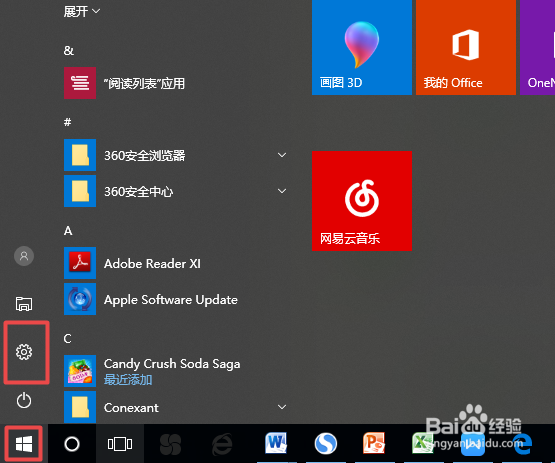Open Cortana search circle on taskbar
Viewport: 555px width, 463px height.
72,444
